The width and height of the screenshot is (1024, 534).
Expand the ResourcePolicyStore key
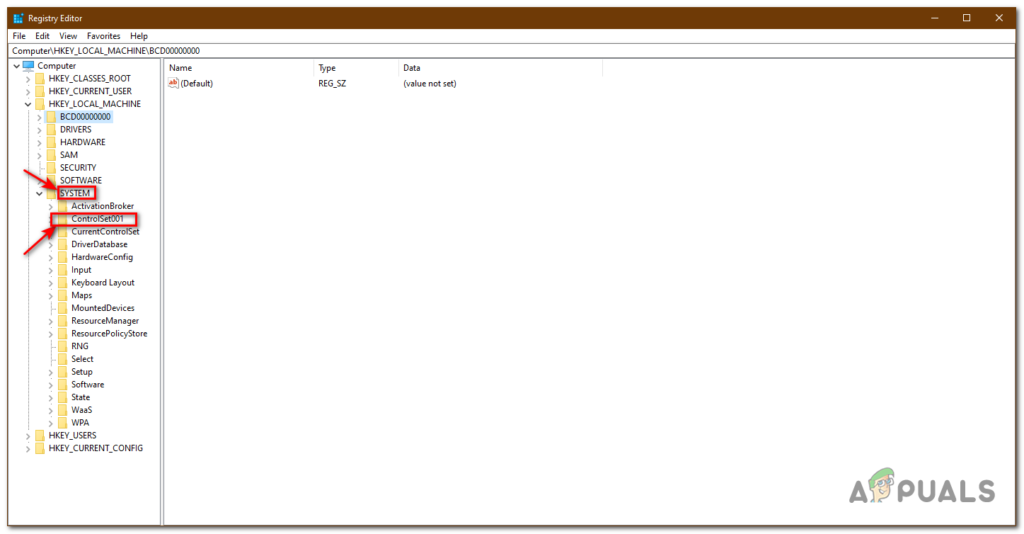pyautogui.click(x=51, y=334)
